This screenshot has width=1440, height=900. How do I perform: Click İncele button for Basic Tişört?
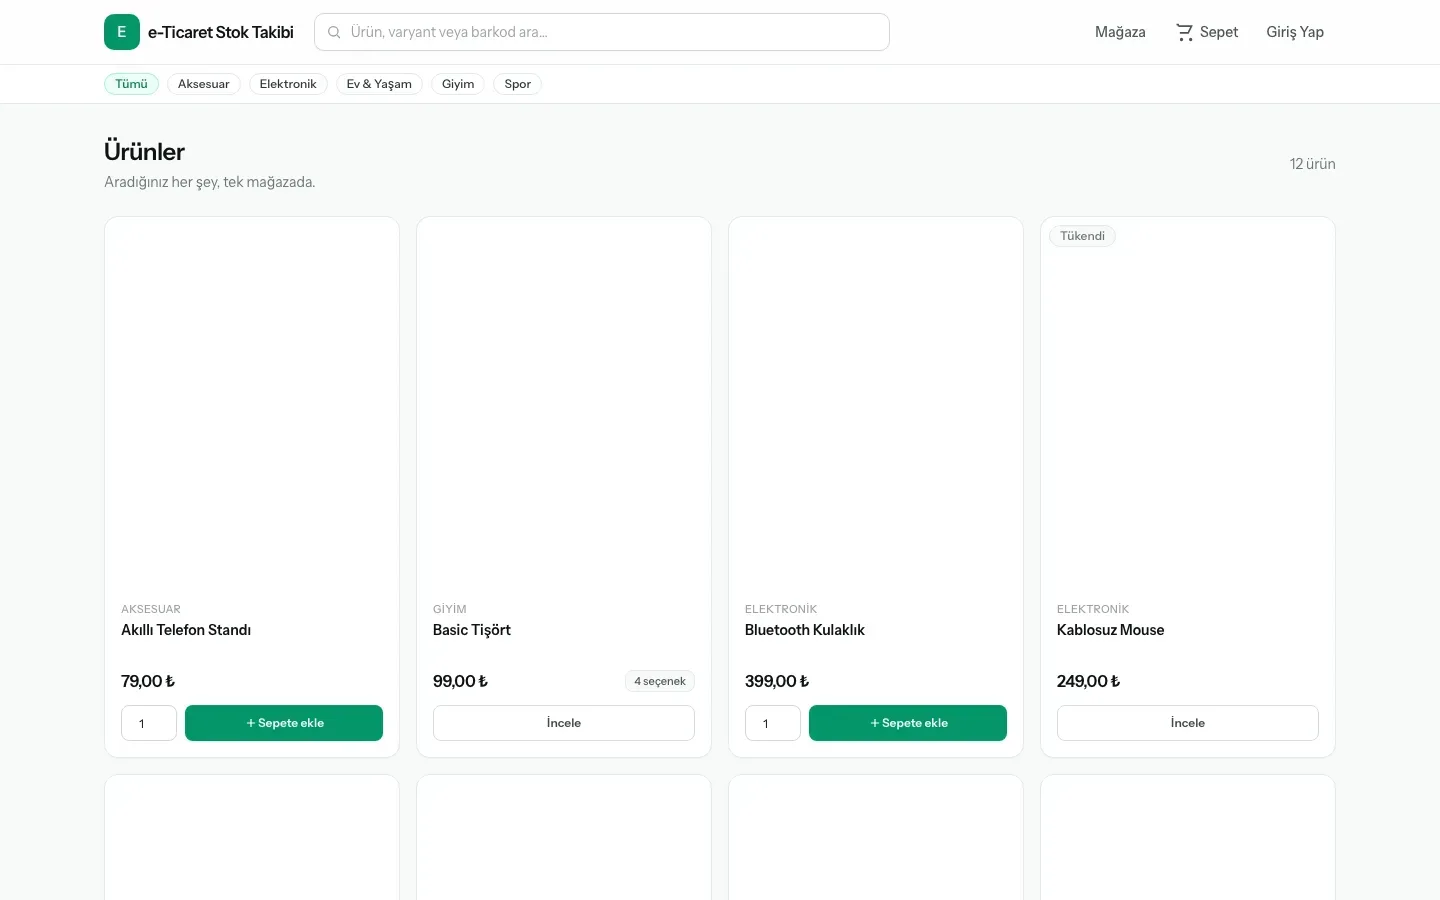tap(564, 723)
